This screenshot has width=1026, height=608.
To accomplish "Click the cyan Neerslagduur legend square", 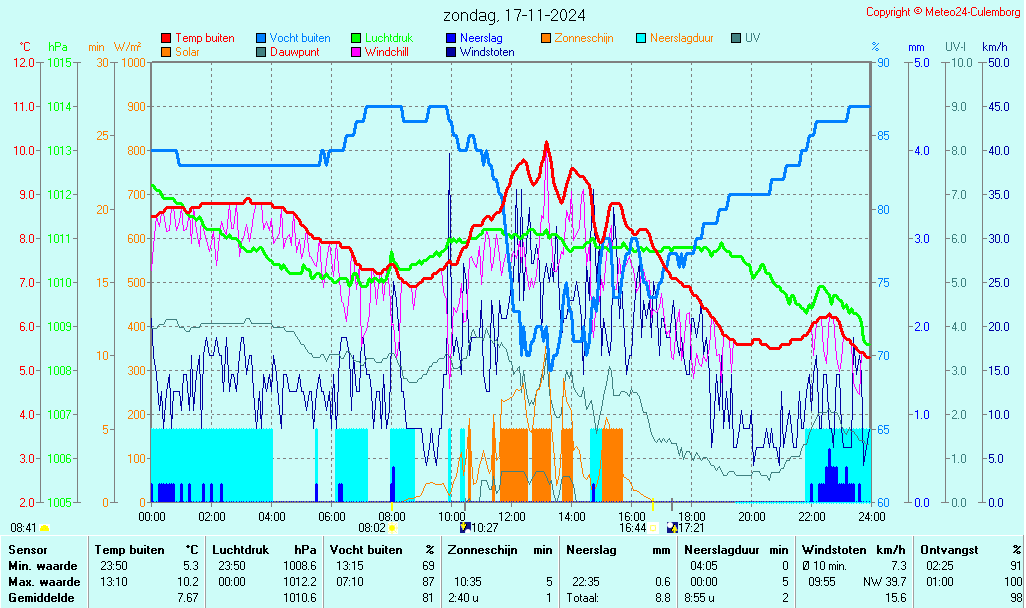I will coord(641,38).
